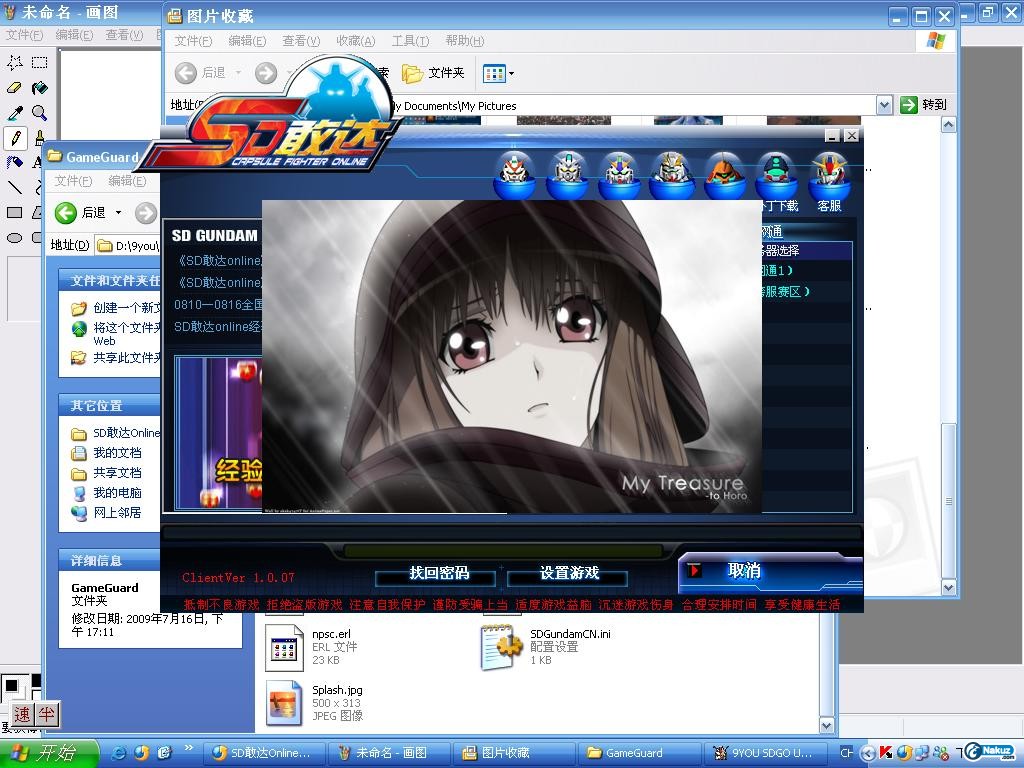1024x768 pixels.
Task: Open 网上邻居 link in GameGuard sidebar
Action: pos(117,513)
